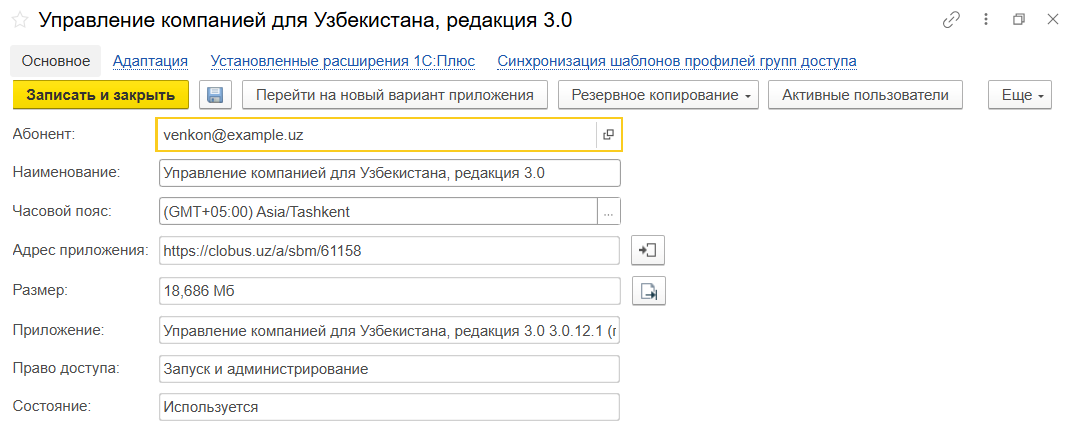Open subscriber record via Абонент field icon
The image size is (1069, 428).
coord(608,134)
